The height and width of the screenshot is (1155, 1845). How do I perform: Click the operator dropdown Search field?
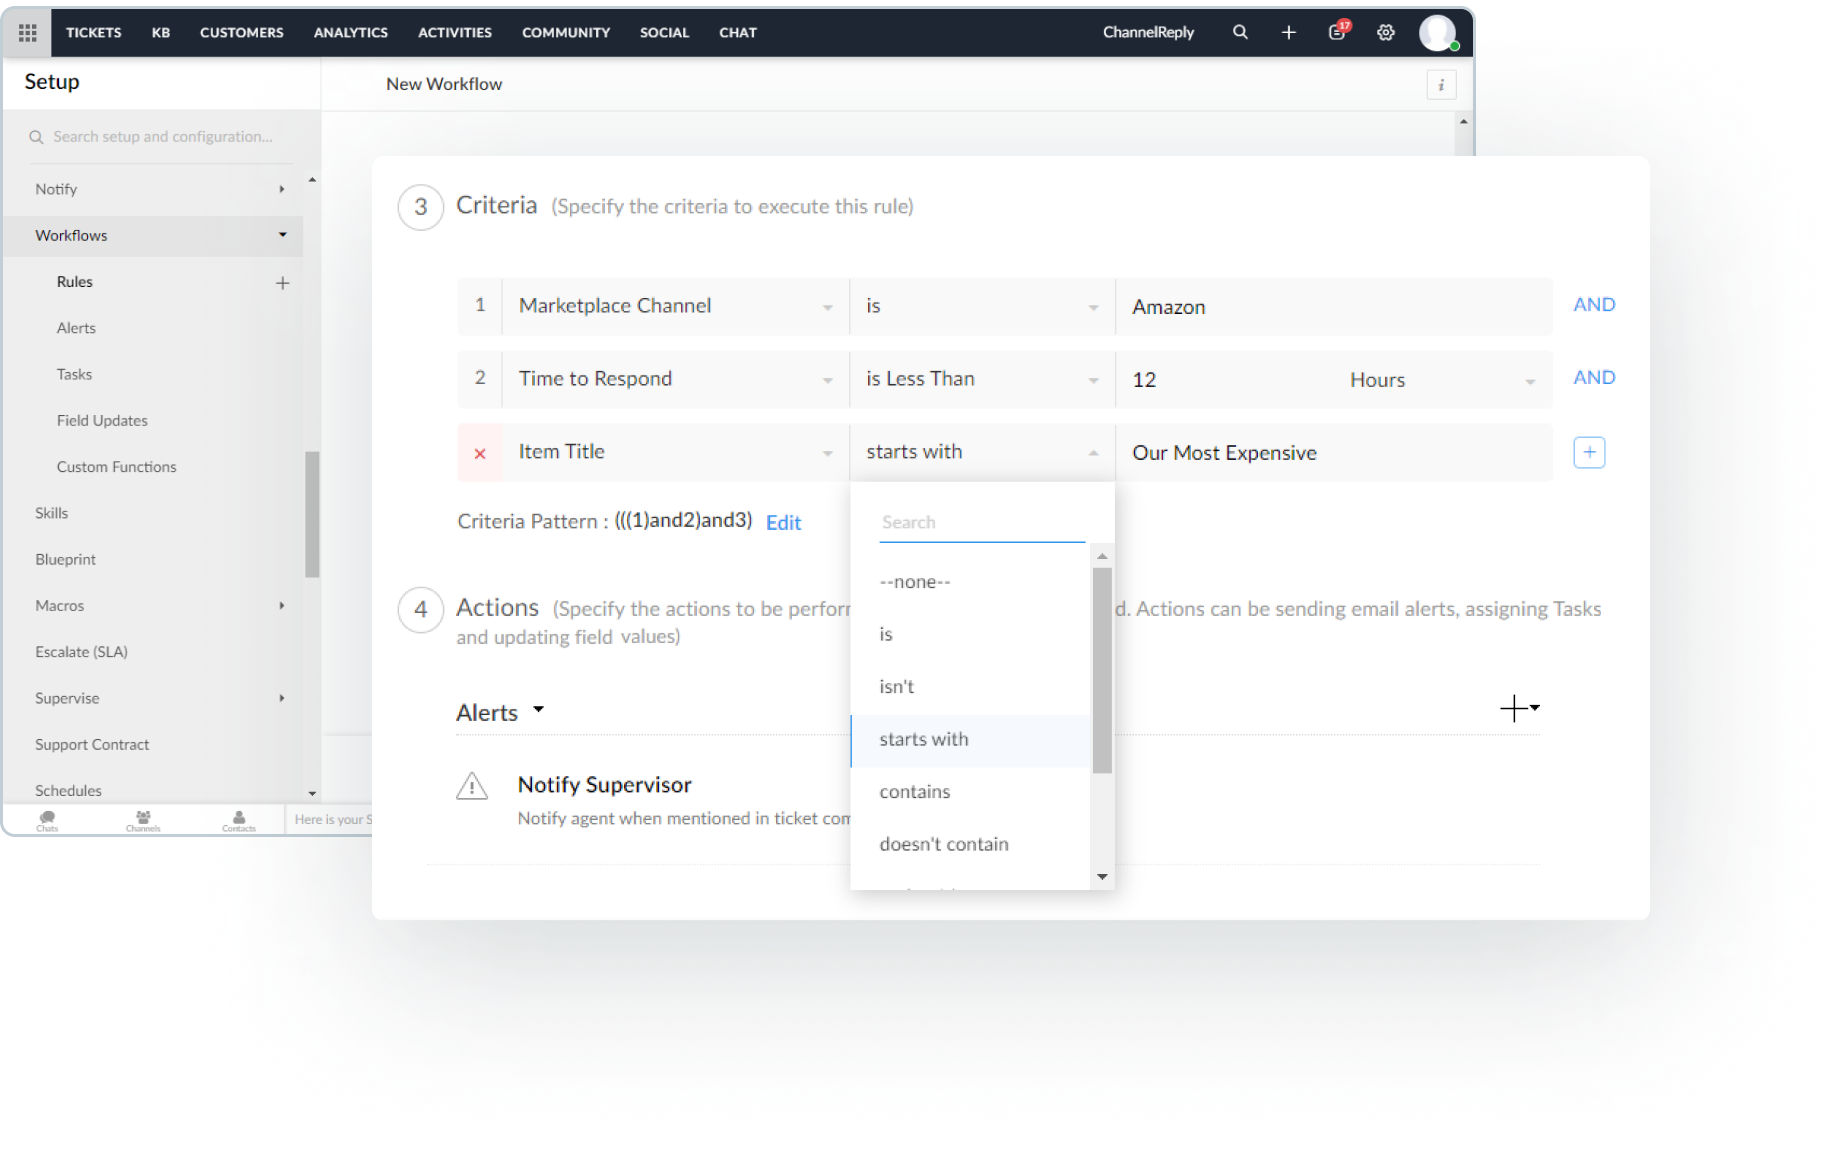[982, 523]
